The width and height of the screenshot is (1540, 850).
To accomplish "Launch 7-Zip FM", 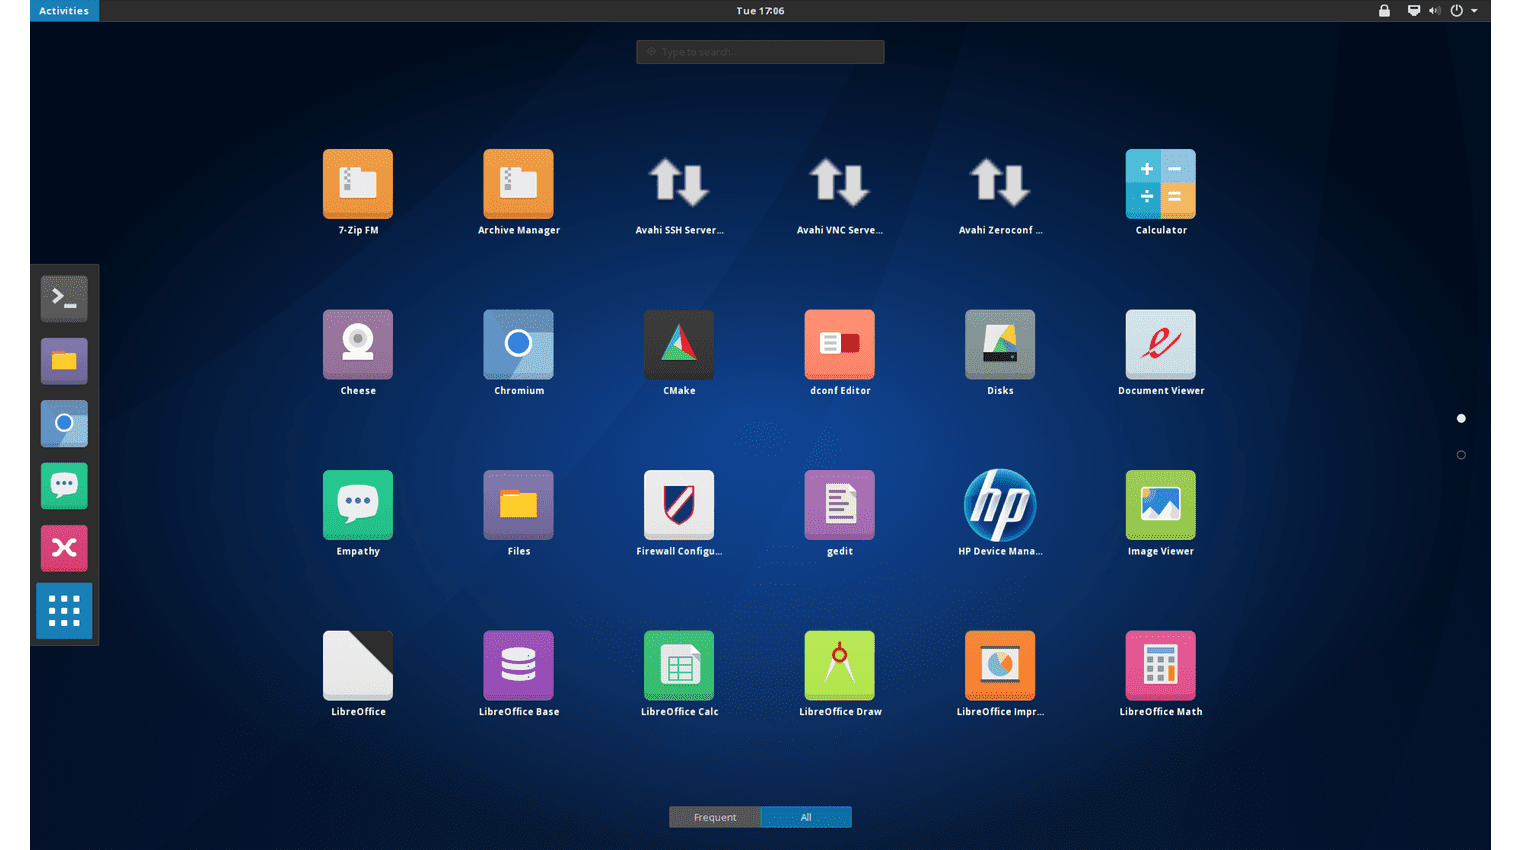I will pos(358,185).
